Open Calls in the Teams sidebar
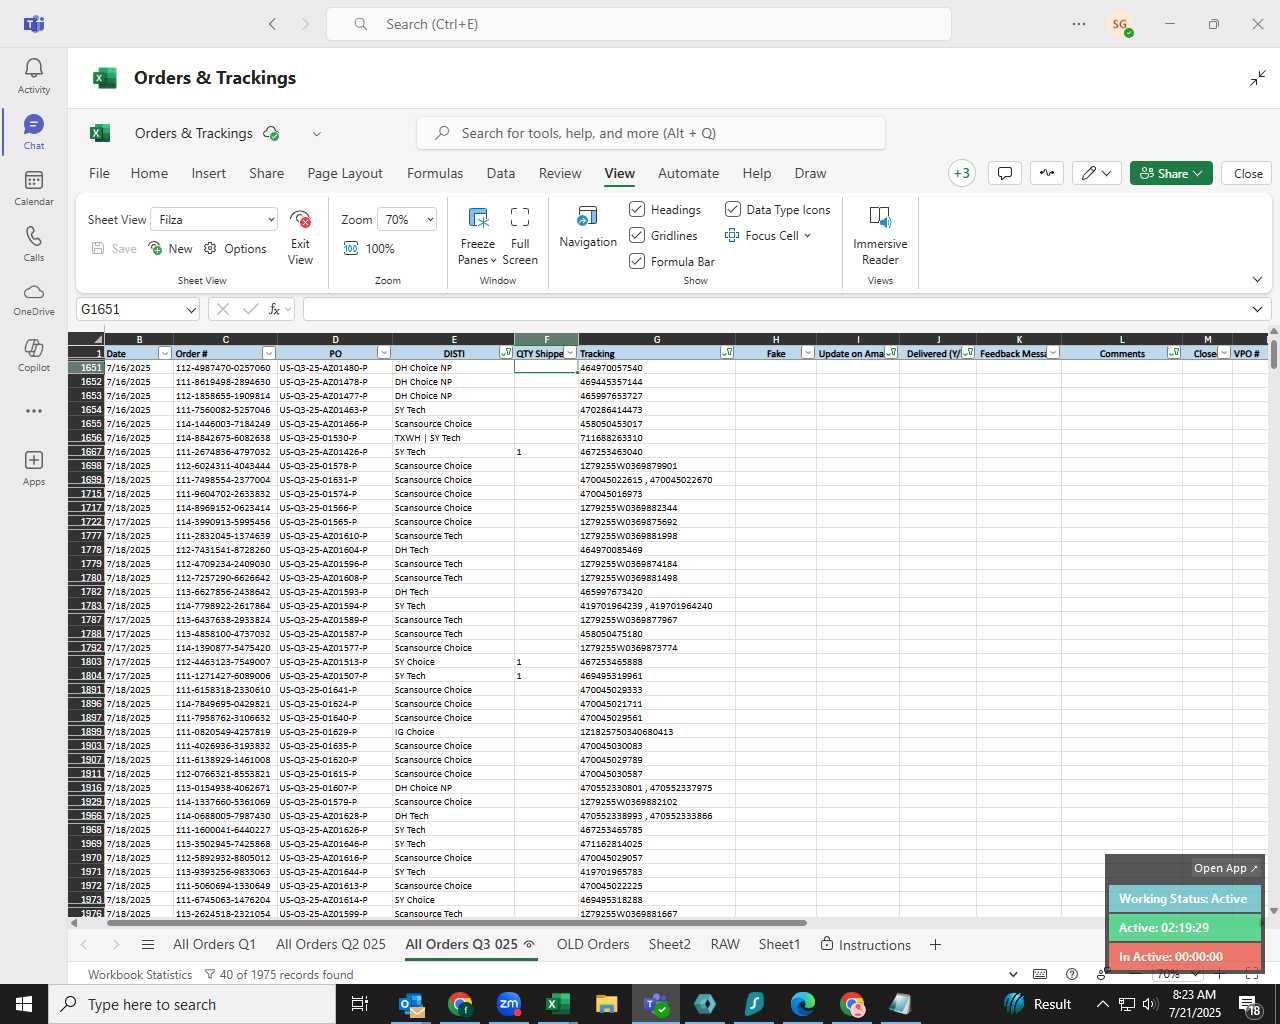 [x=34, y=244]
